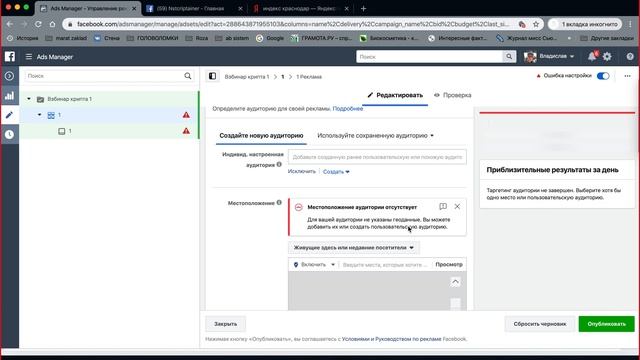The width and height of the screenshot is (640, 360).
Task: Click the Просмотр button in location box
Action: [449, 264]
